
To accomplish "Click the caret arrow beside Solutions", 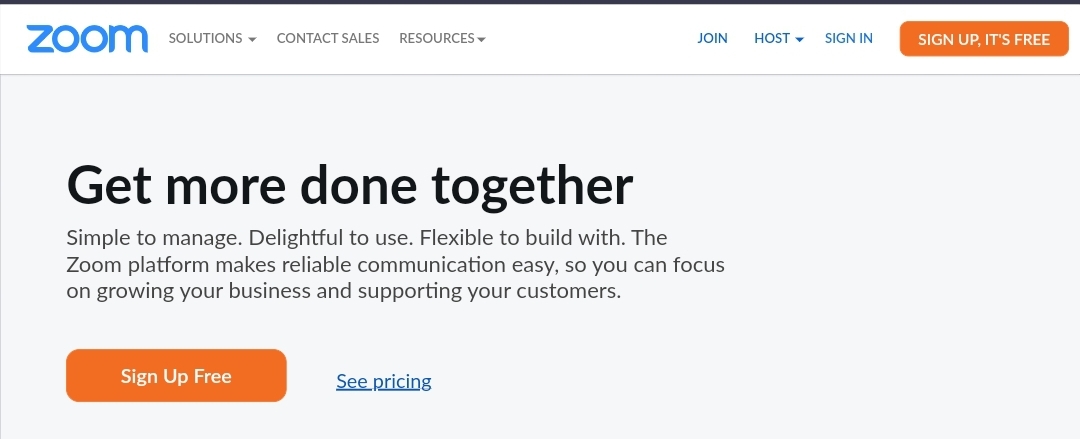I will click(x=252, y=40).
